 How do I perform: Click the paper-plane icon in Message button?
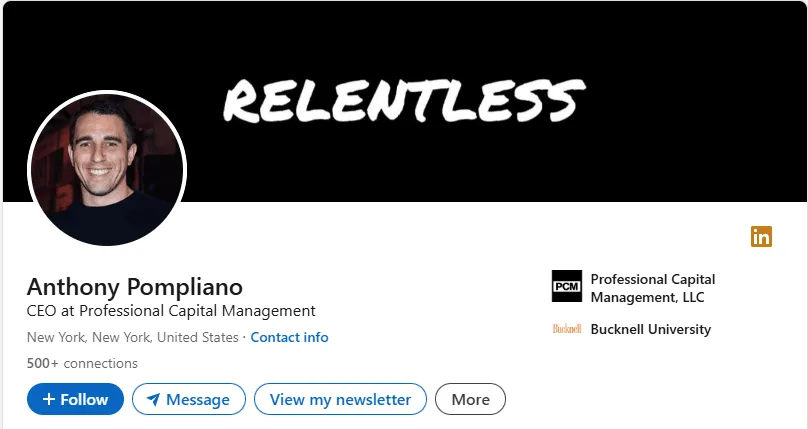coord(153,400)
